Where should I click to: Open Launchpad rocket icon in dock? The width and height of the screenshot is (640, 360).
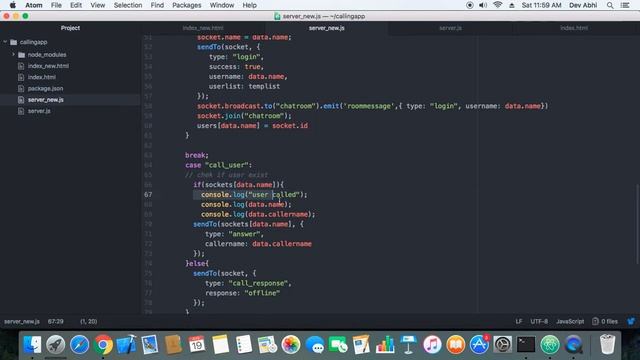point(56,345)
